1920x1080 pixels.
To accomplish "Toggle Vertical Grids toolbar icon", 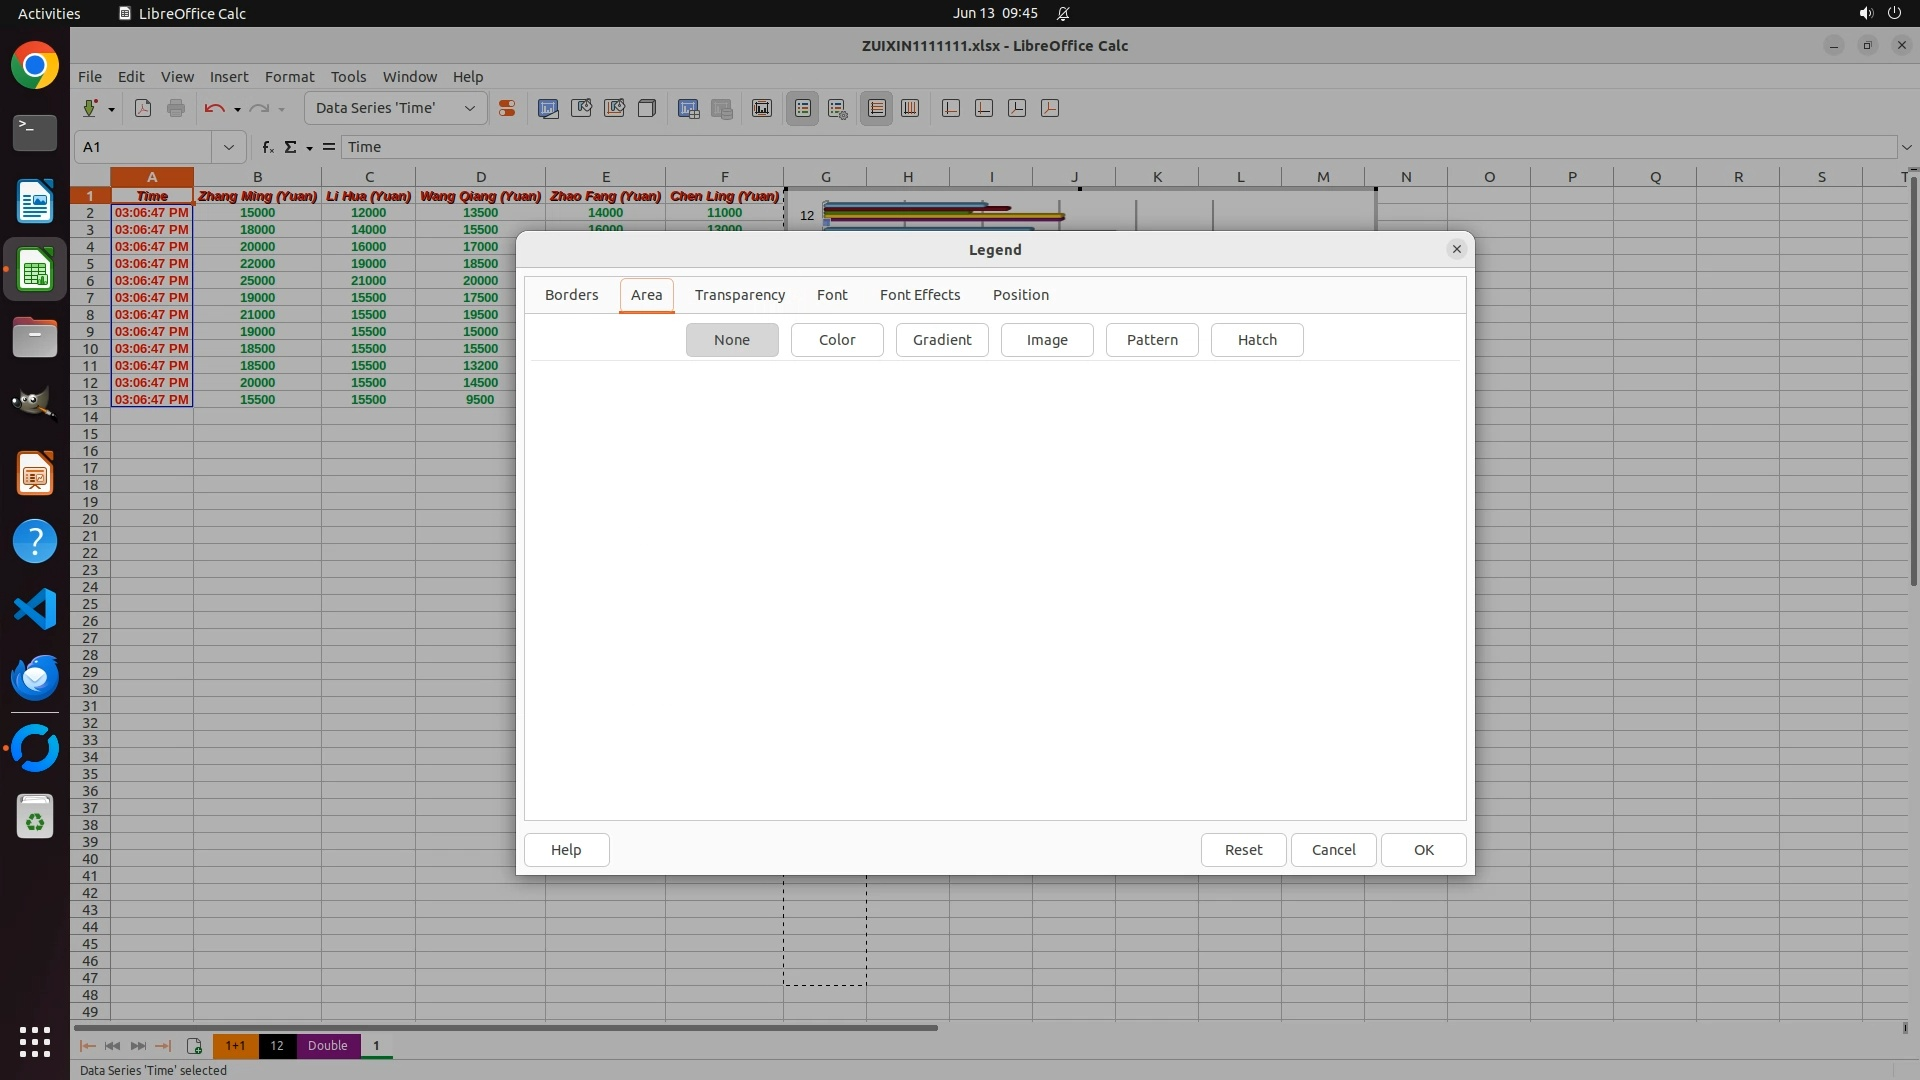I will pyautogui.click(x=910, y=108).
